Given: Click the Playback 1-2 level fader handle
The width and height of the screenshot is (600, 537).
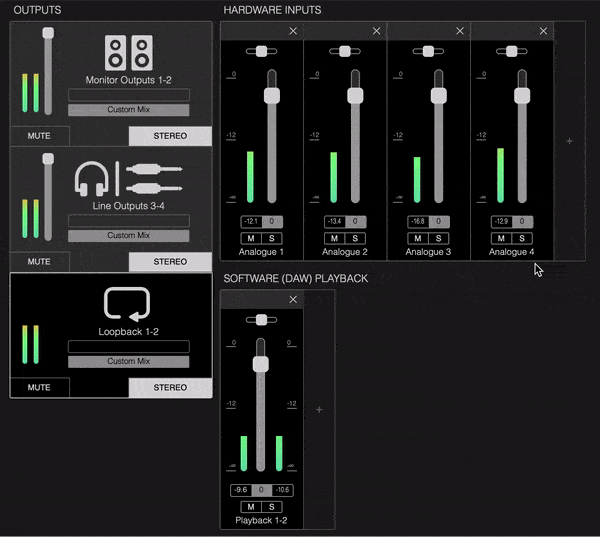Looking at the screenshot, I should click(x=261, y=364).
